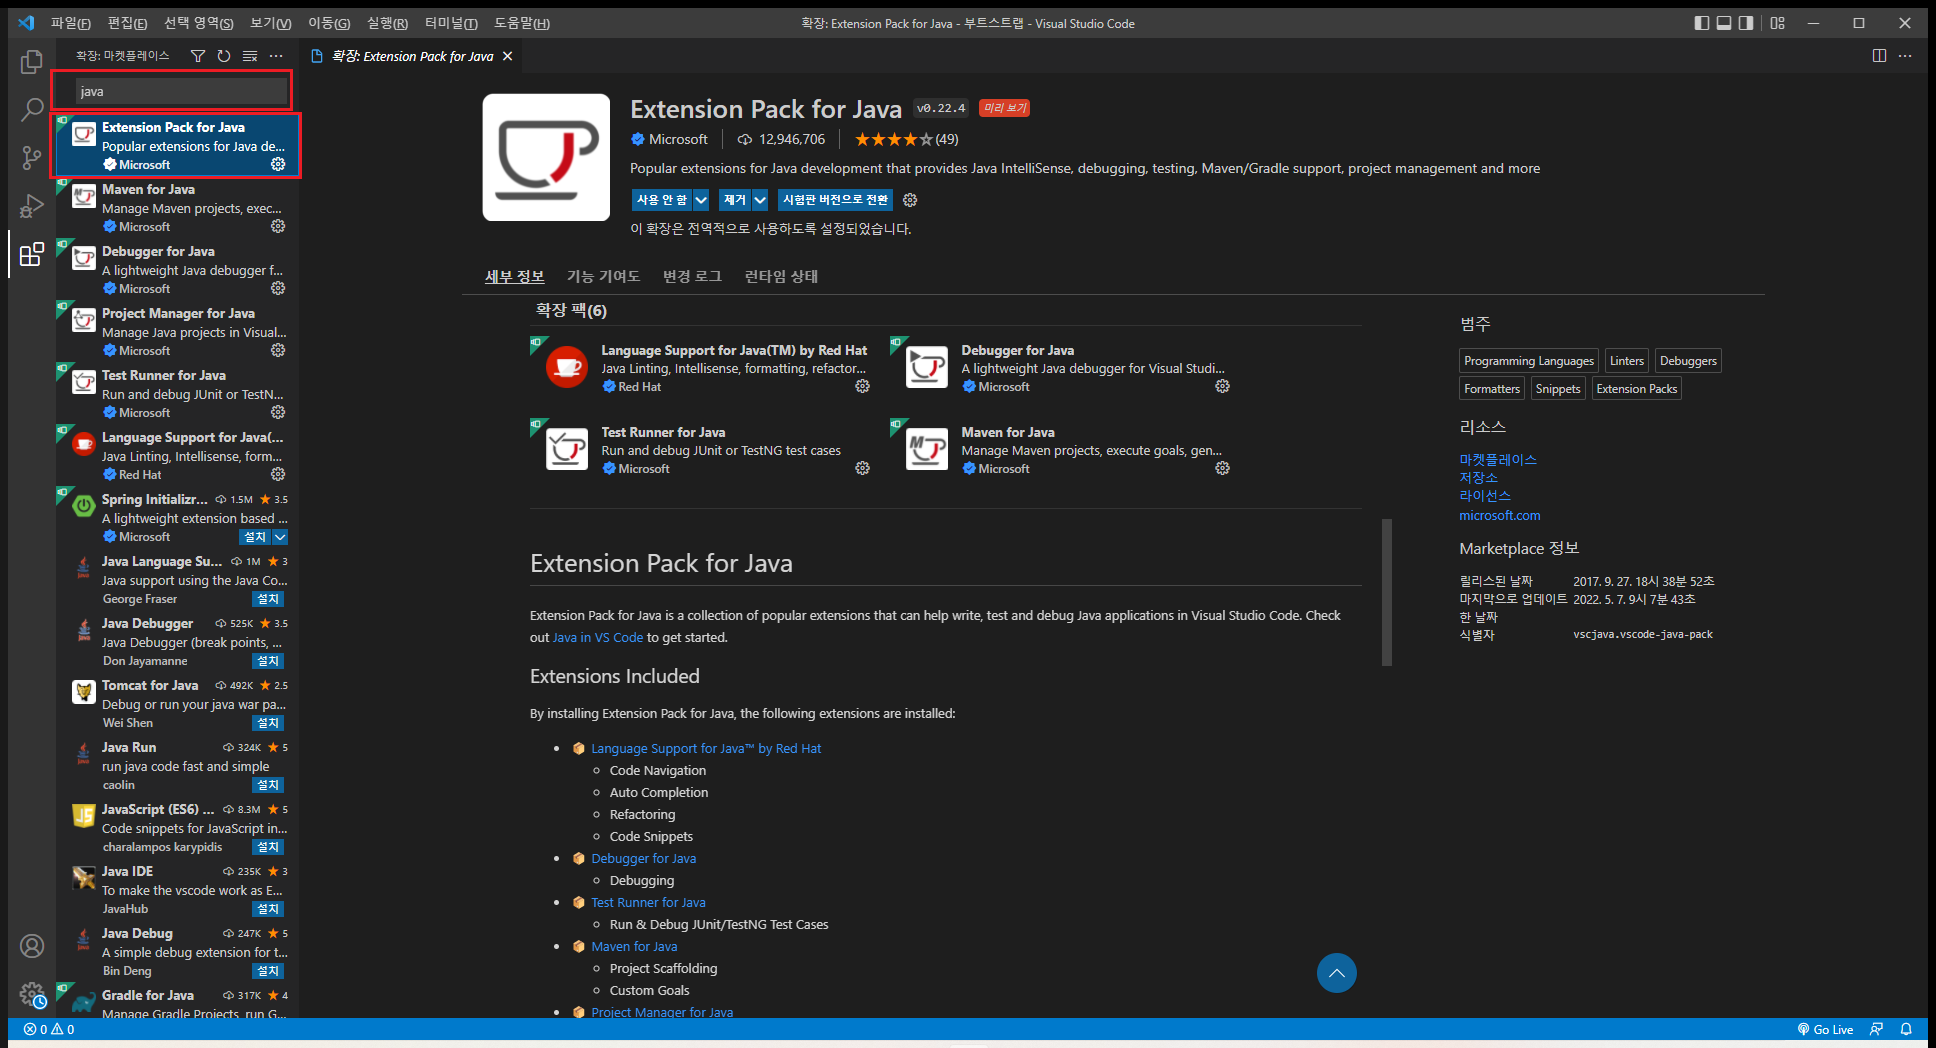Open the Explorer view in activity bar

[32, 62]
